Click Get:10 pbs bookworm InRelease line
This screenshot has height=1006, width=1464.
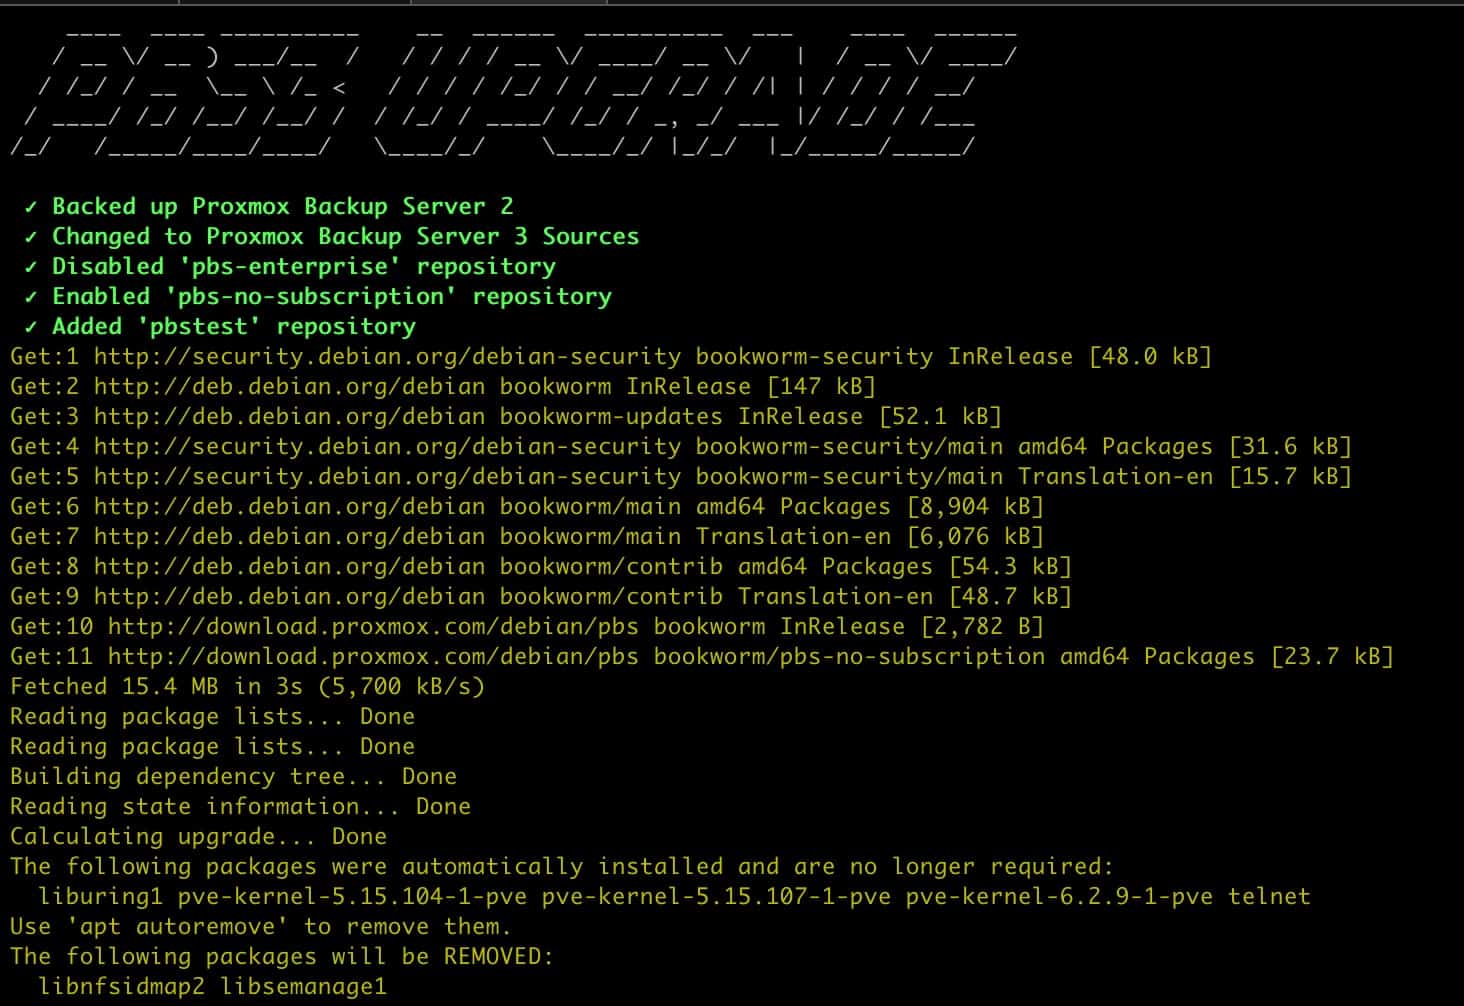click(527, 626)
